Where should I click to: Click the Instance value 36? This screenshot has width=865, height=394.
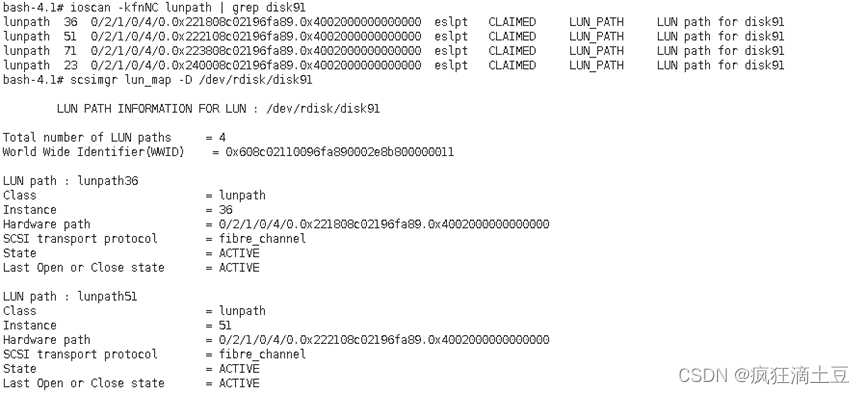226,210
